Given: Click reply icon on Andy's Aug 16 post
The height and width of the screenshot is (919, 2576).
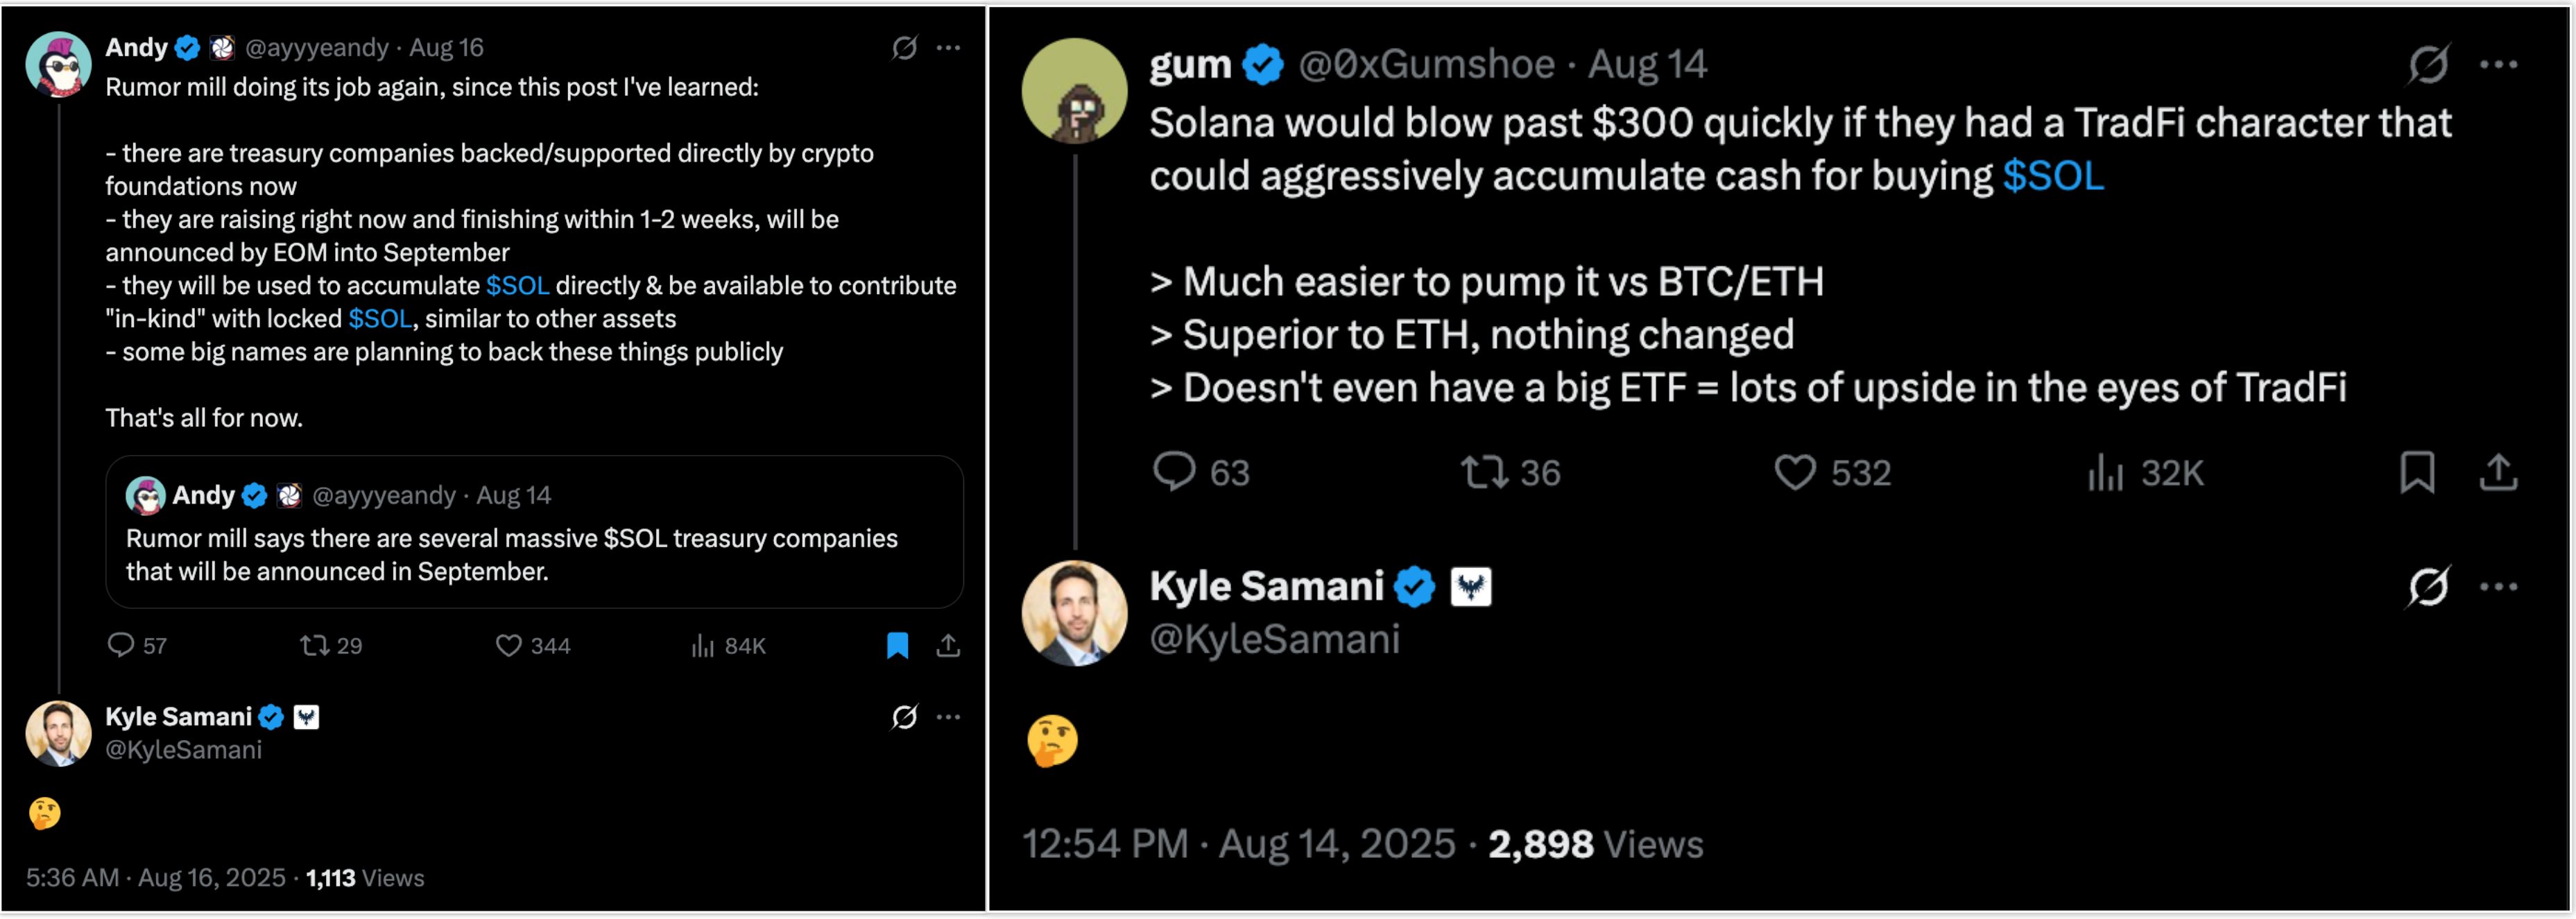Looking at the screenshot, I should tap(121, 645).
